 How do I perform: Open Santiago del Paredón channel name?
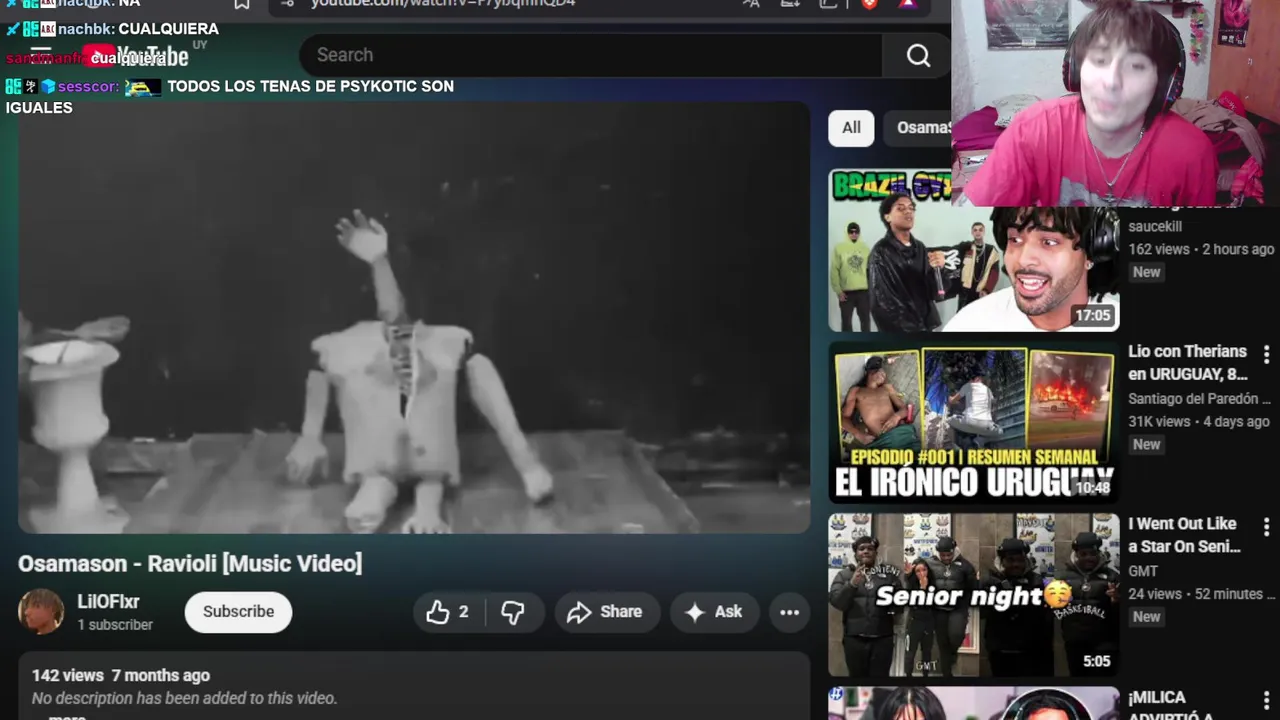coord(1199,399)
